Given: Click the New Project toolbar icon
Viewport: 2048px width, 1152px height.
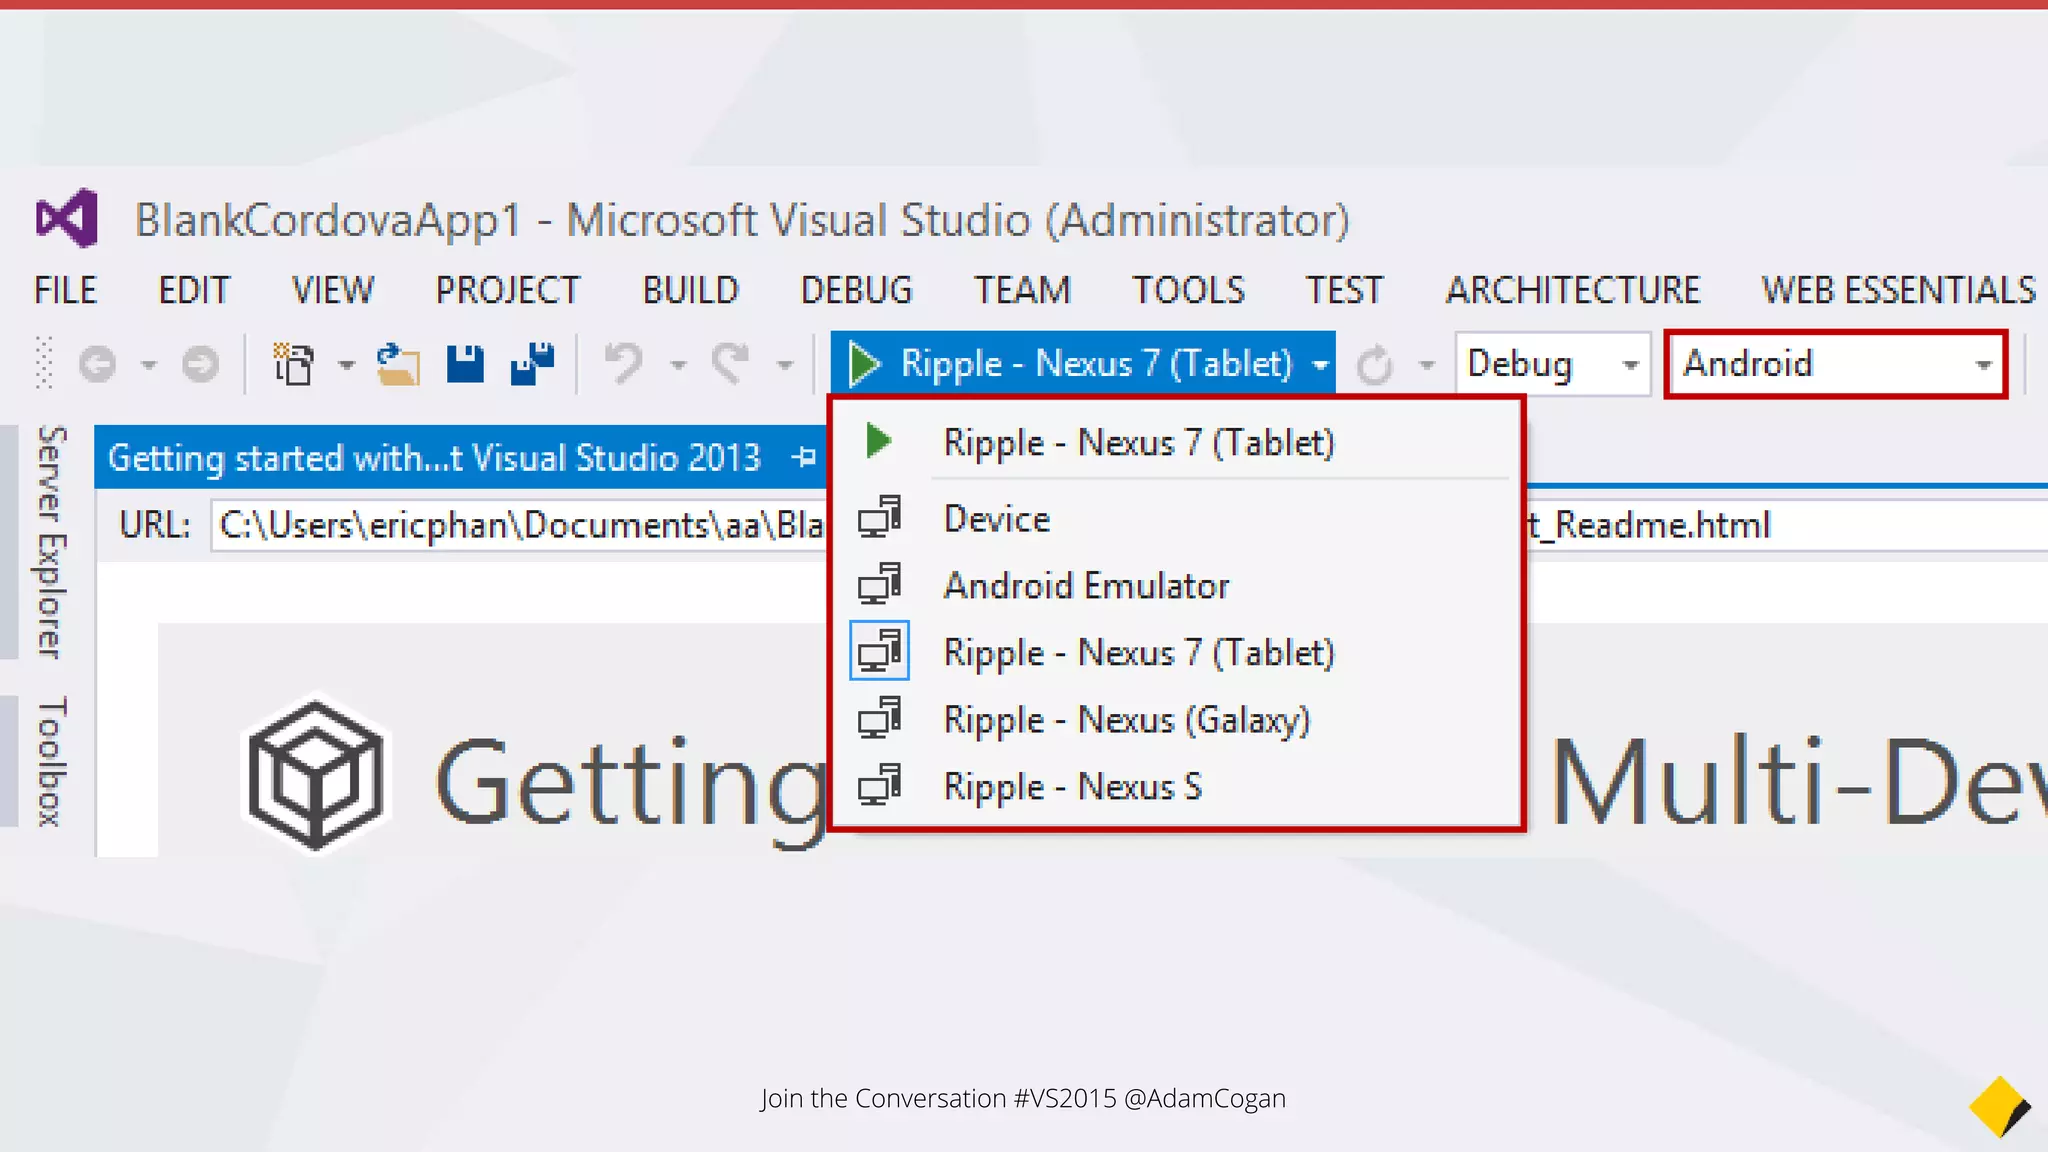Looking at the screenshot, I should pos(293,364).
